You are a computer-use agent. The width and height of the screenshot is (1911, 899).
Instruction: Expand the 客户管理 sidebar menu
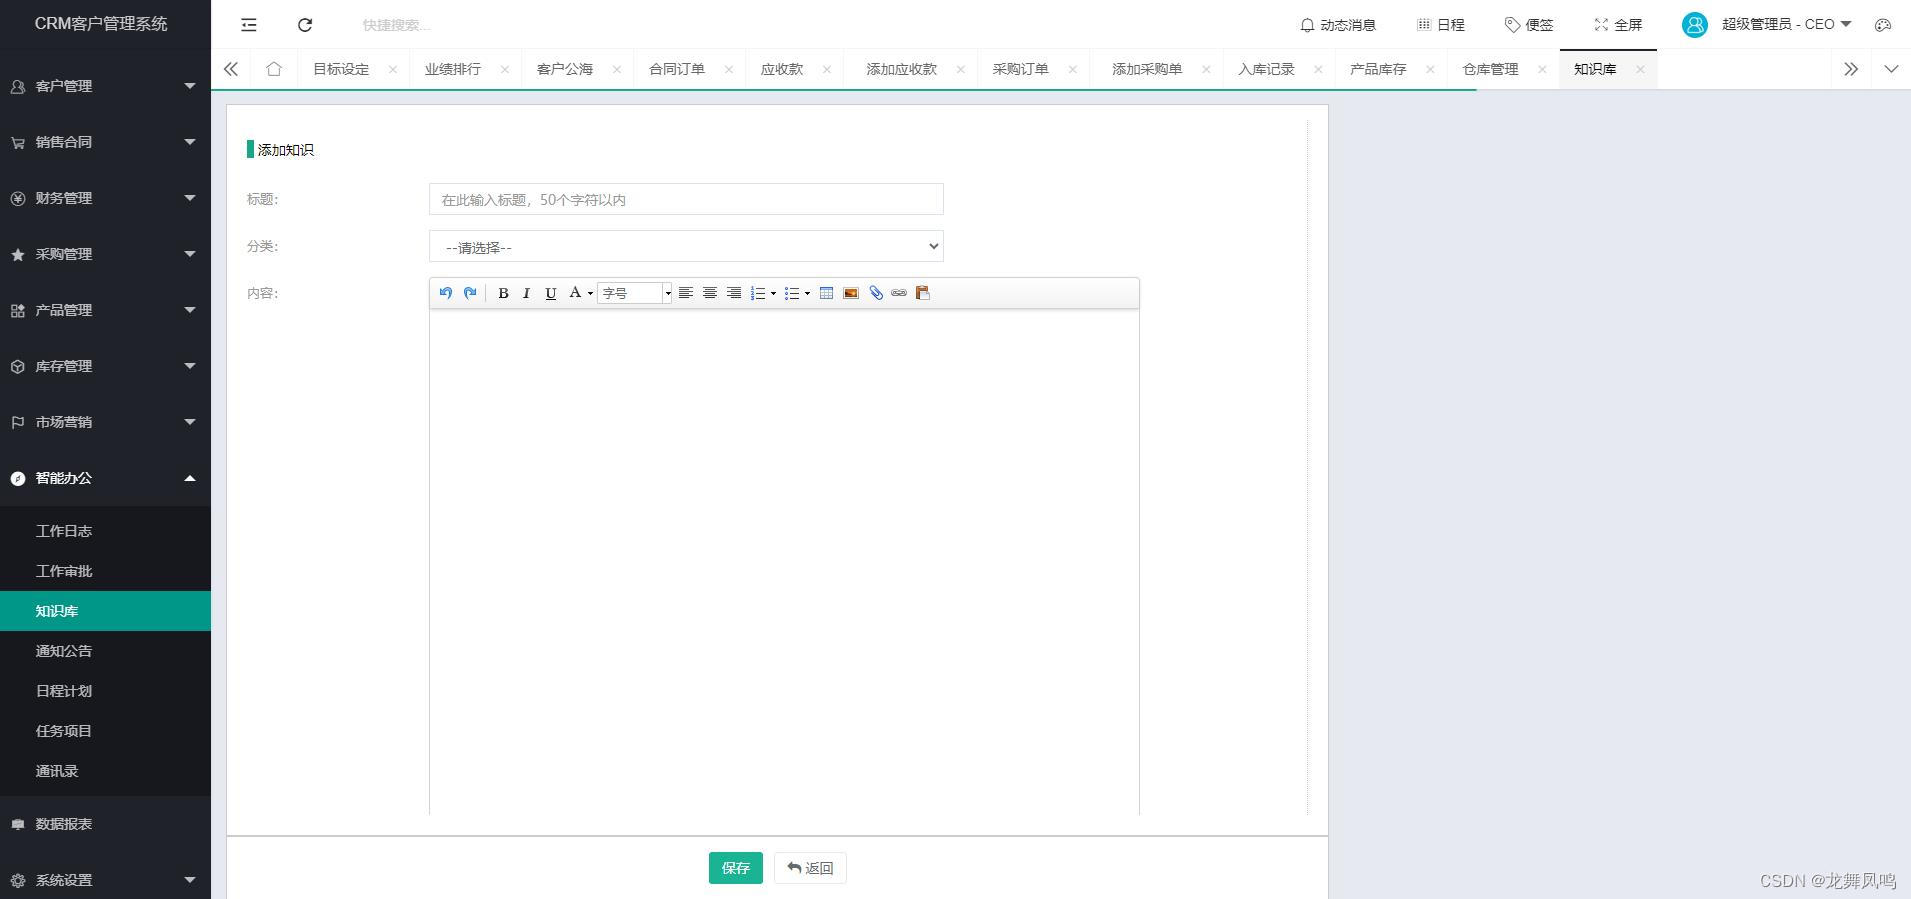[105, 86]
